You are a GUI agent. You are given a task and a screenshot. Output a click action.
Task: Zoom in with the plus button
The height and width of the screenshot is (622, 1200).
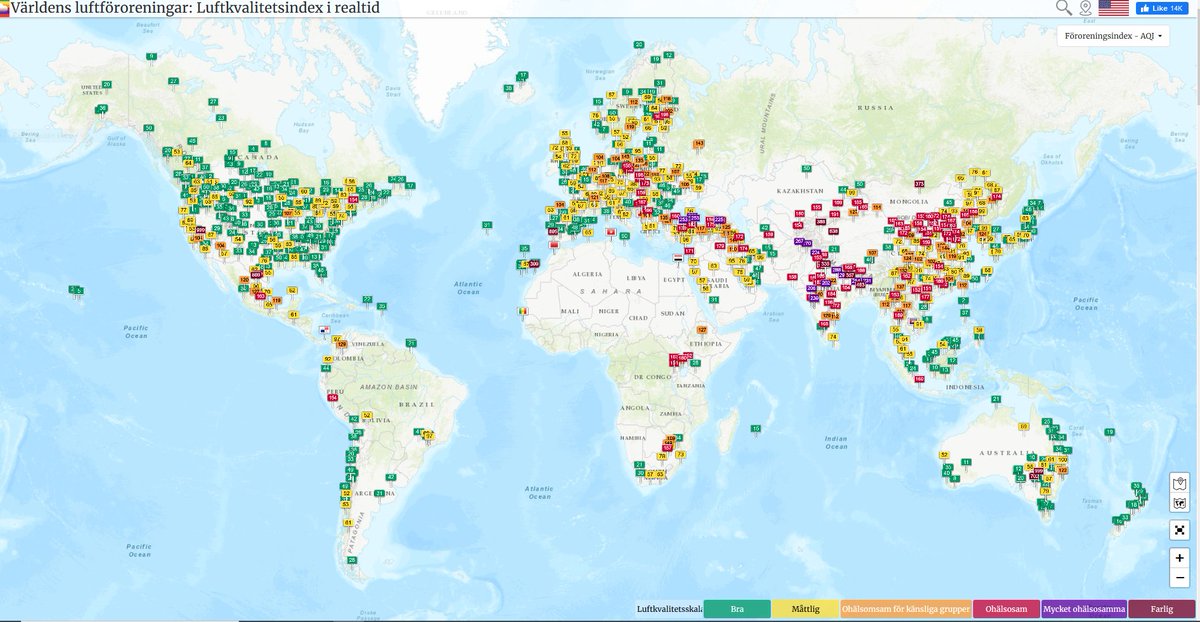pos(1180,558)
